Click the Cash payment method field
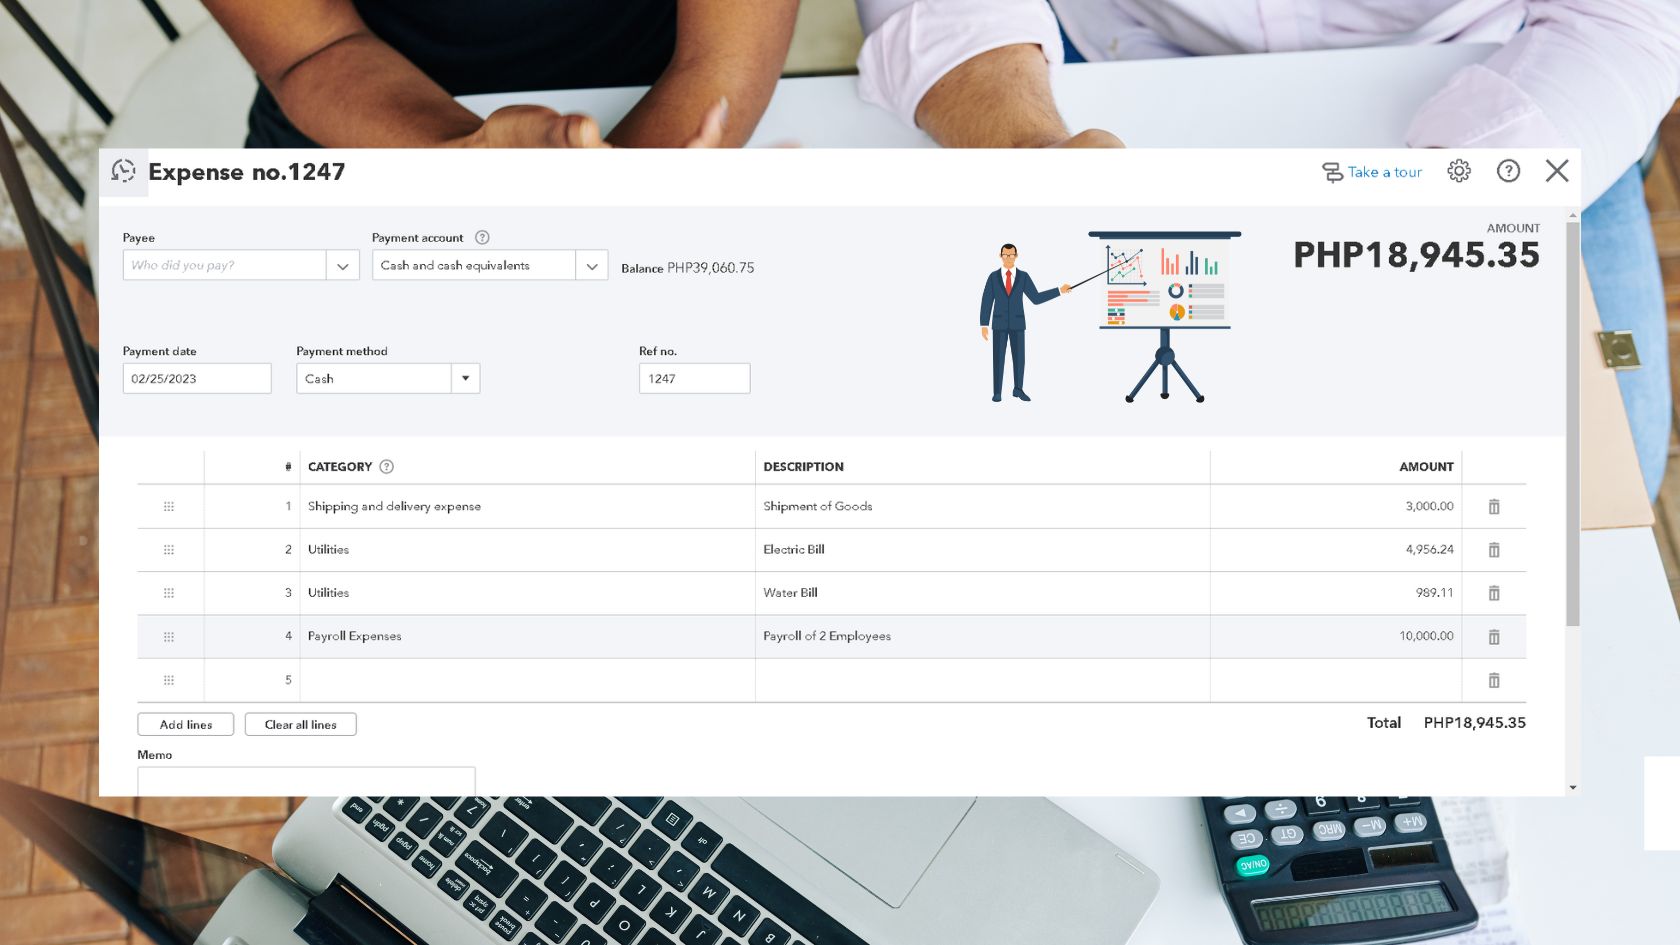 click(x=374, y=378)
